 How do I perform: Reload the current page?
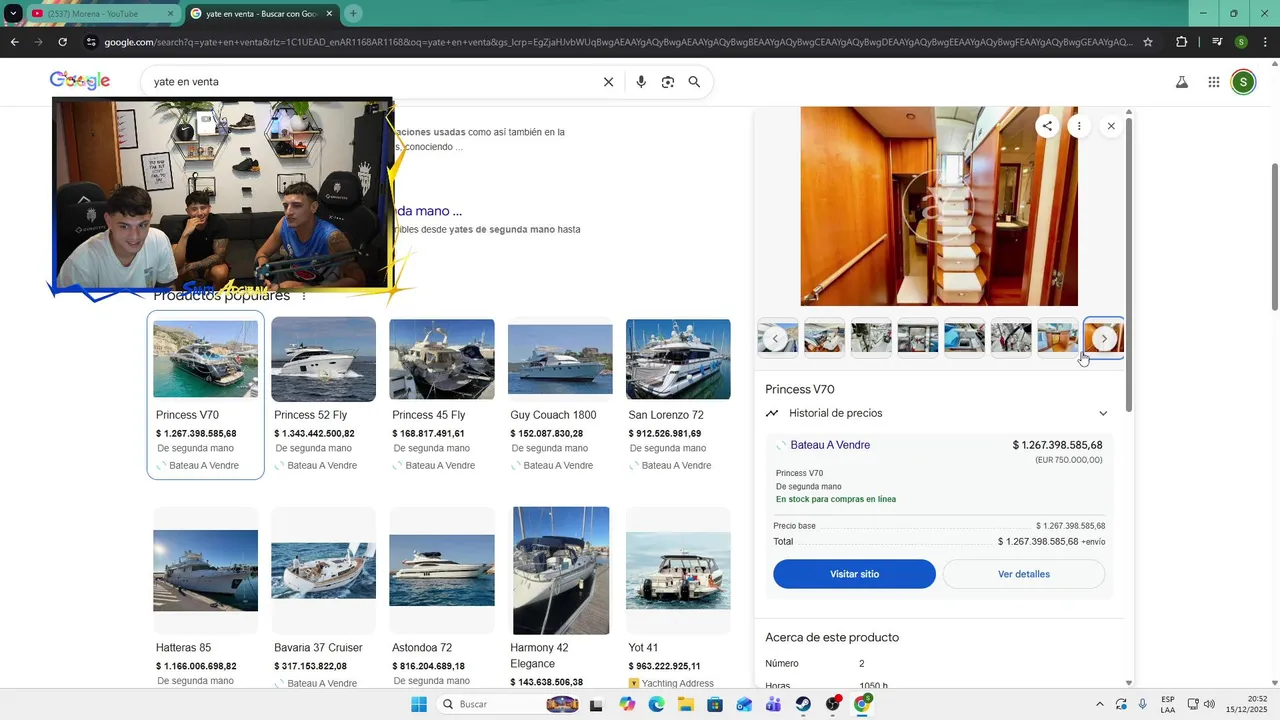click(x=62, y=42)
